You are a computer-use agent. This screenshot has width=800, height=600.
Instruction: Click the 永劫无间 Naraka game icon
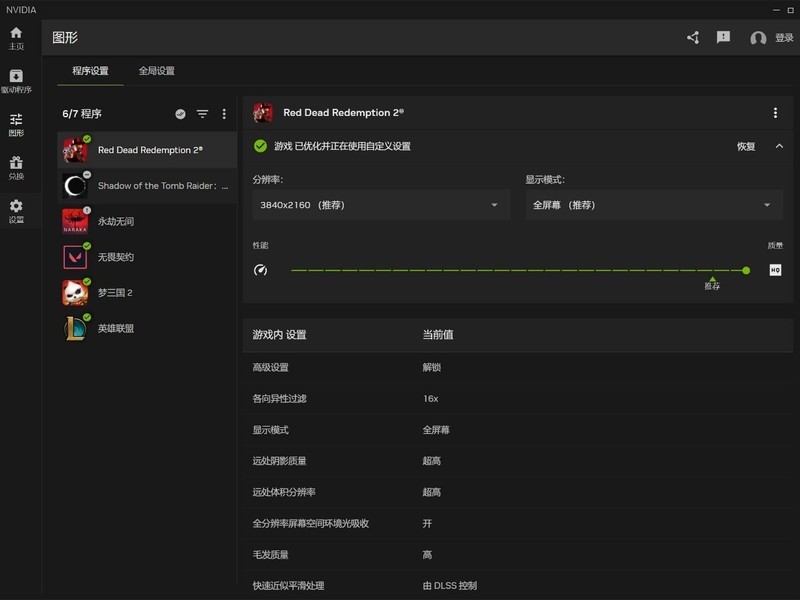(75, 221)
